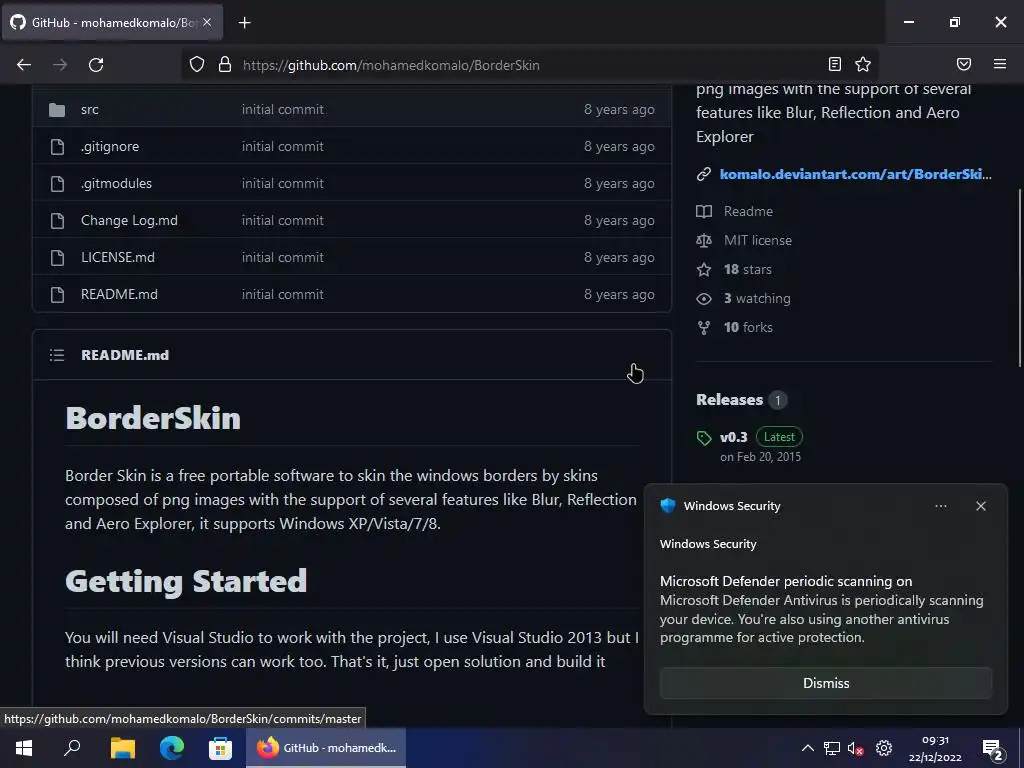Open taskbar Search
The height and width of the screenshot is (768, 1024).
coord(72,748)
